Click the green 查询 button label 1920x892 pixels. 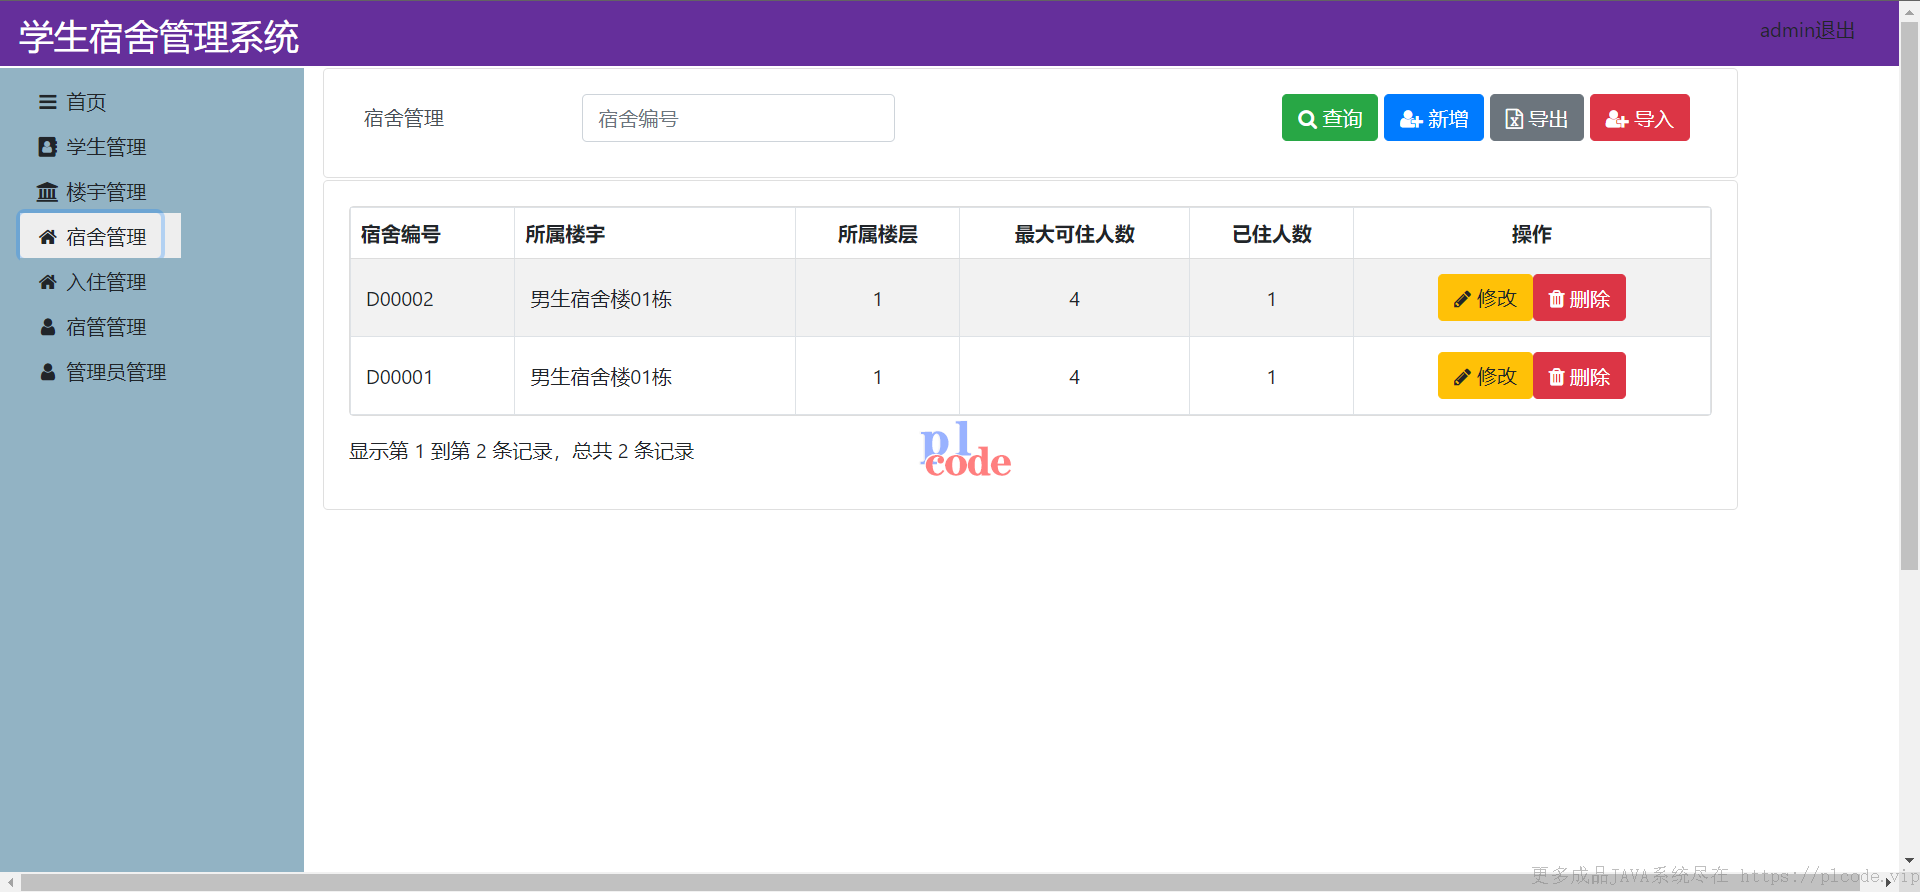(x=1342, y=119)
